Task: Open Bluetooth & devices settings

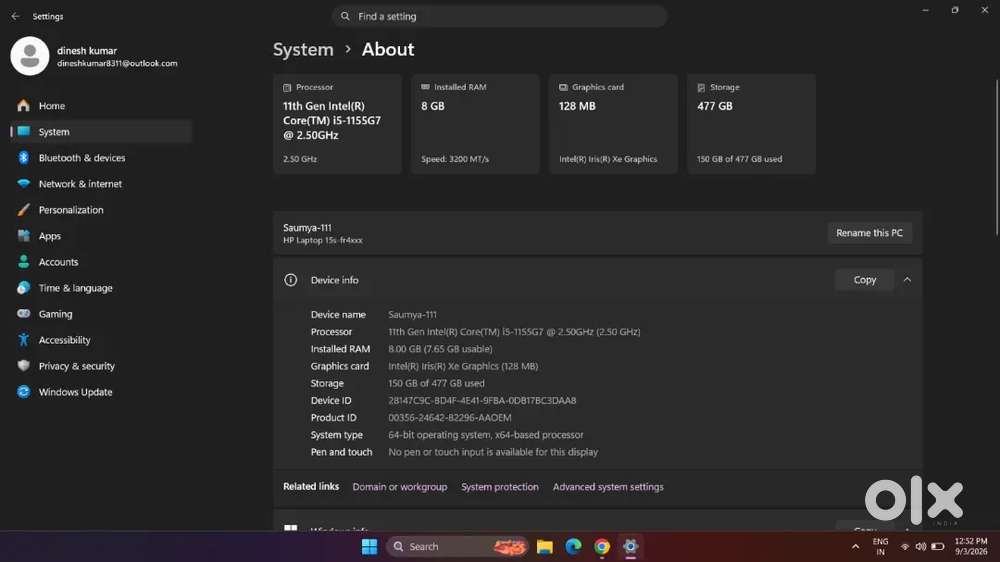Action: (x=82, y=158)
